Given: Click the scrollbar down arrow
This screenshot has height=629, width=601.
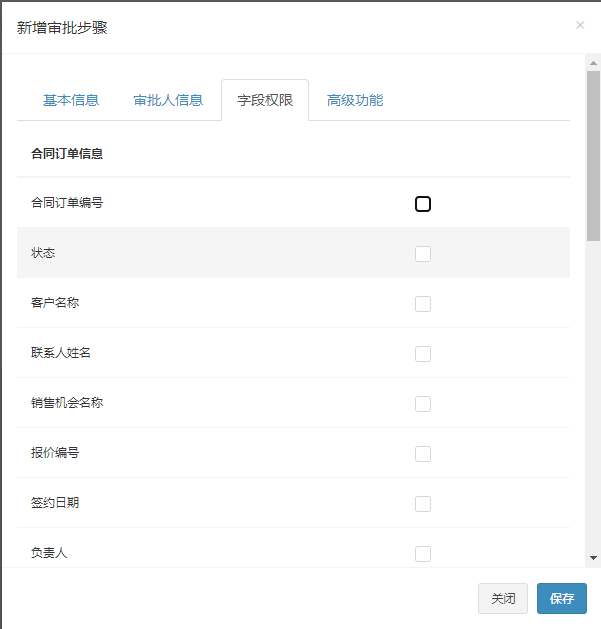Looking at the screenshot, I should [x=593, y=557].
